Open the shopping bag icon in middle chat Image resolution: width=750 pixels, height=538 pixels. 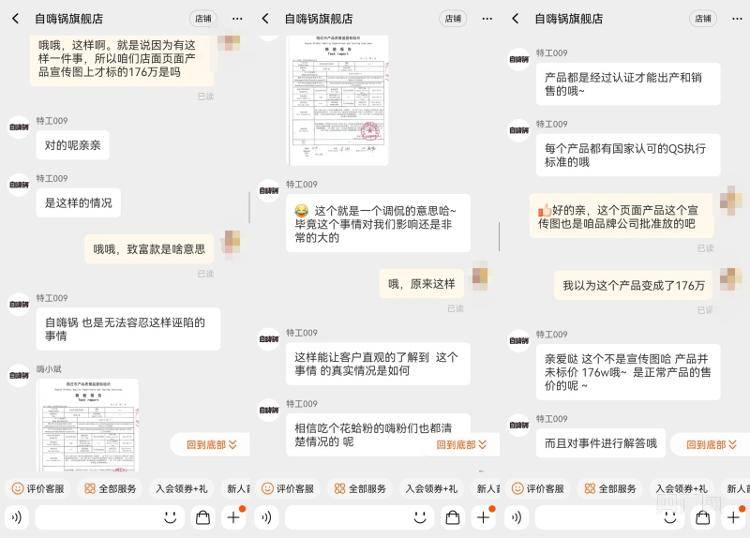pyautogui.click(x=452, y=517)
